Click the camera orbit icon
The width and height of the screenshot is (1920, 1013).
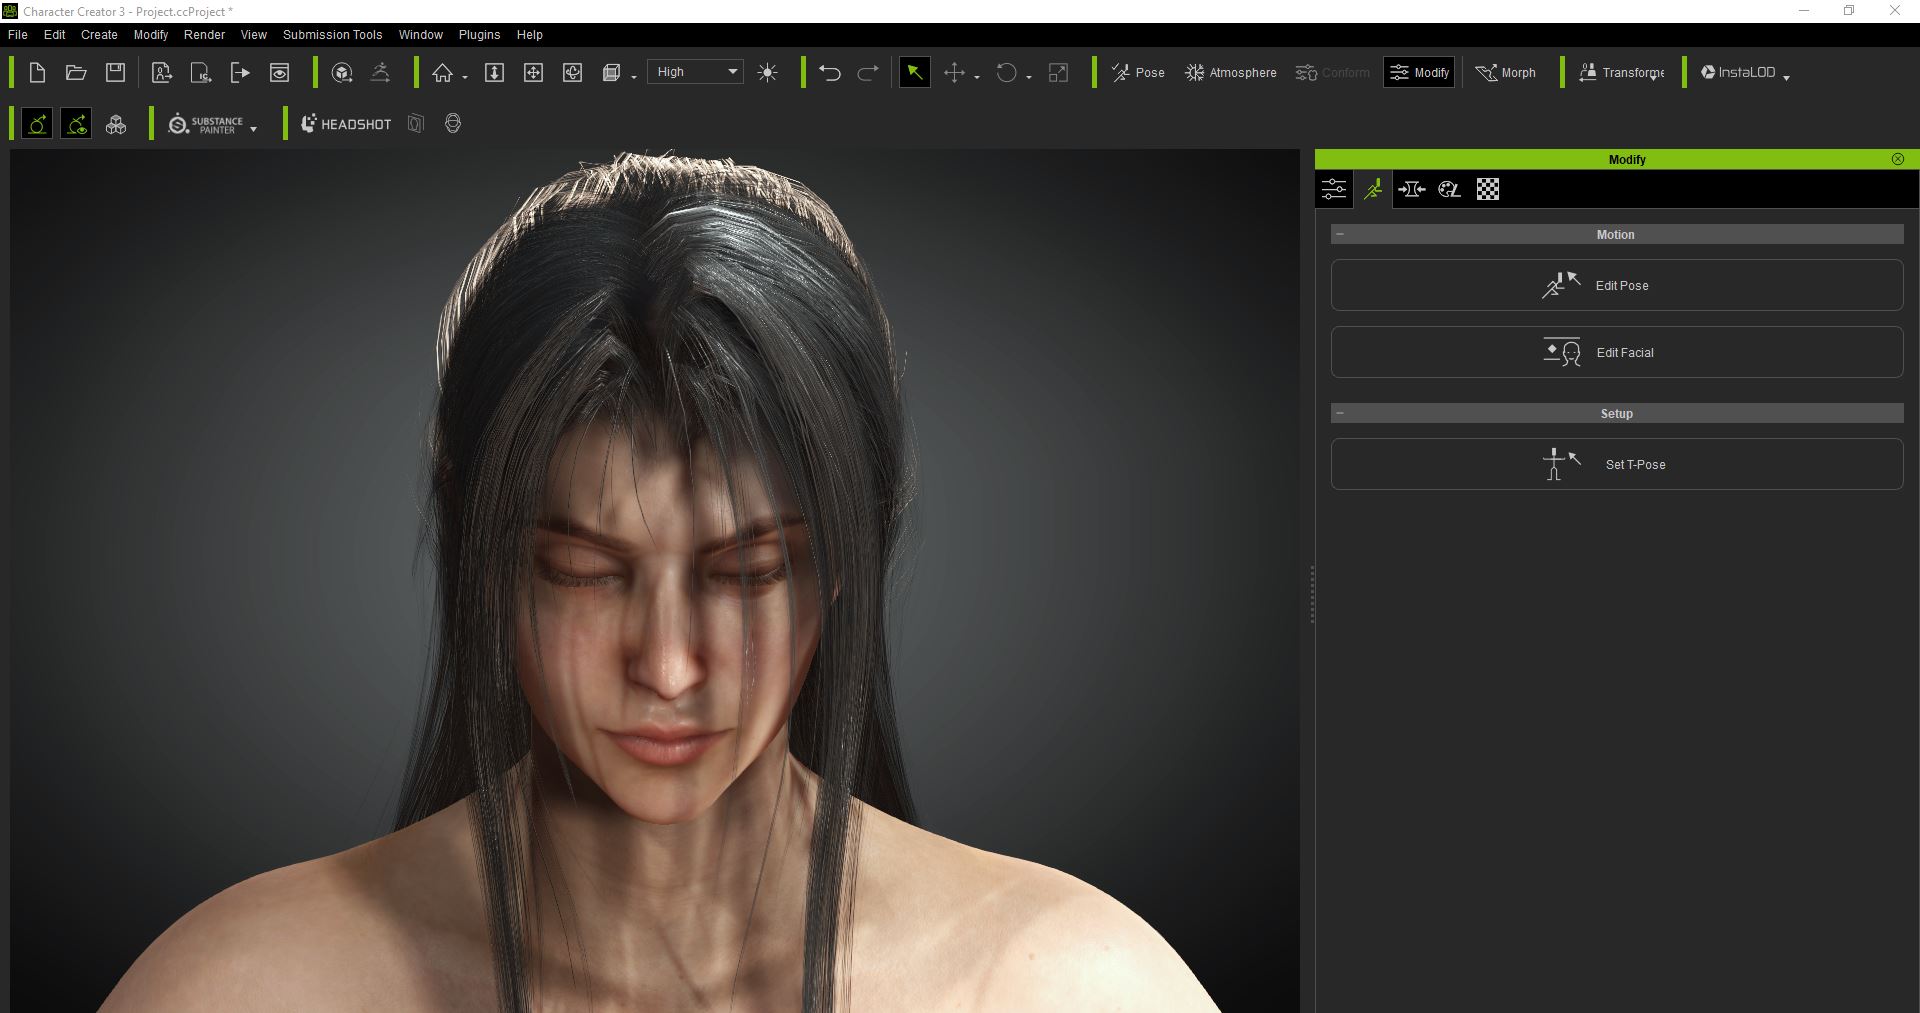(x=573, y=72)
